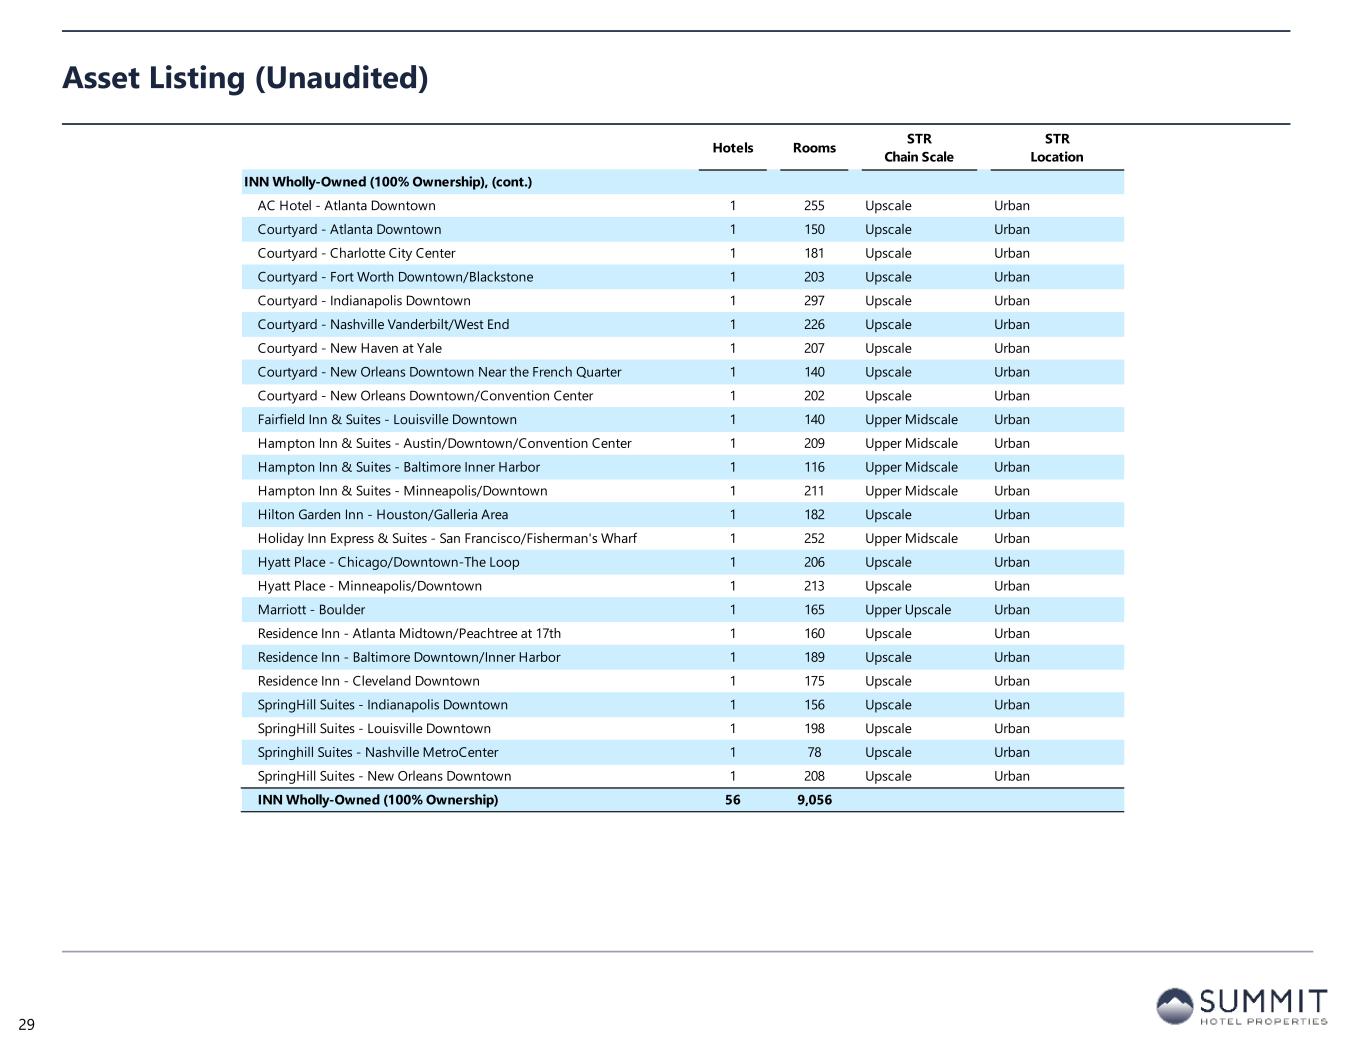Select Hampton Inn & Suites - Baltimore Inner Harbor
The width and height of the screenshot is (1365, 1055).
(398, 468)
